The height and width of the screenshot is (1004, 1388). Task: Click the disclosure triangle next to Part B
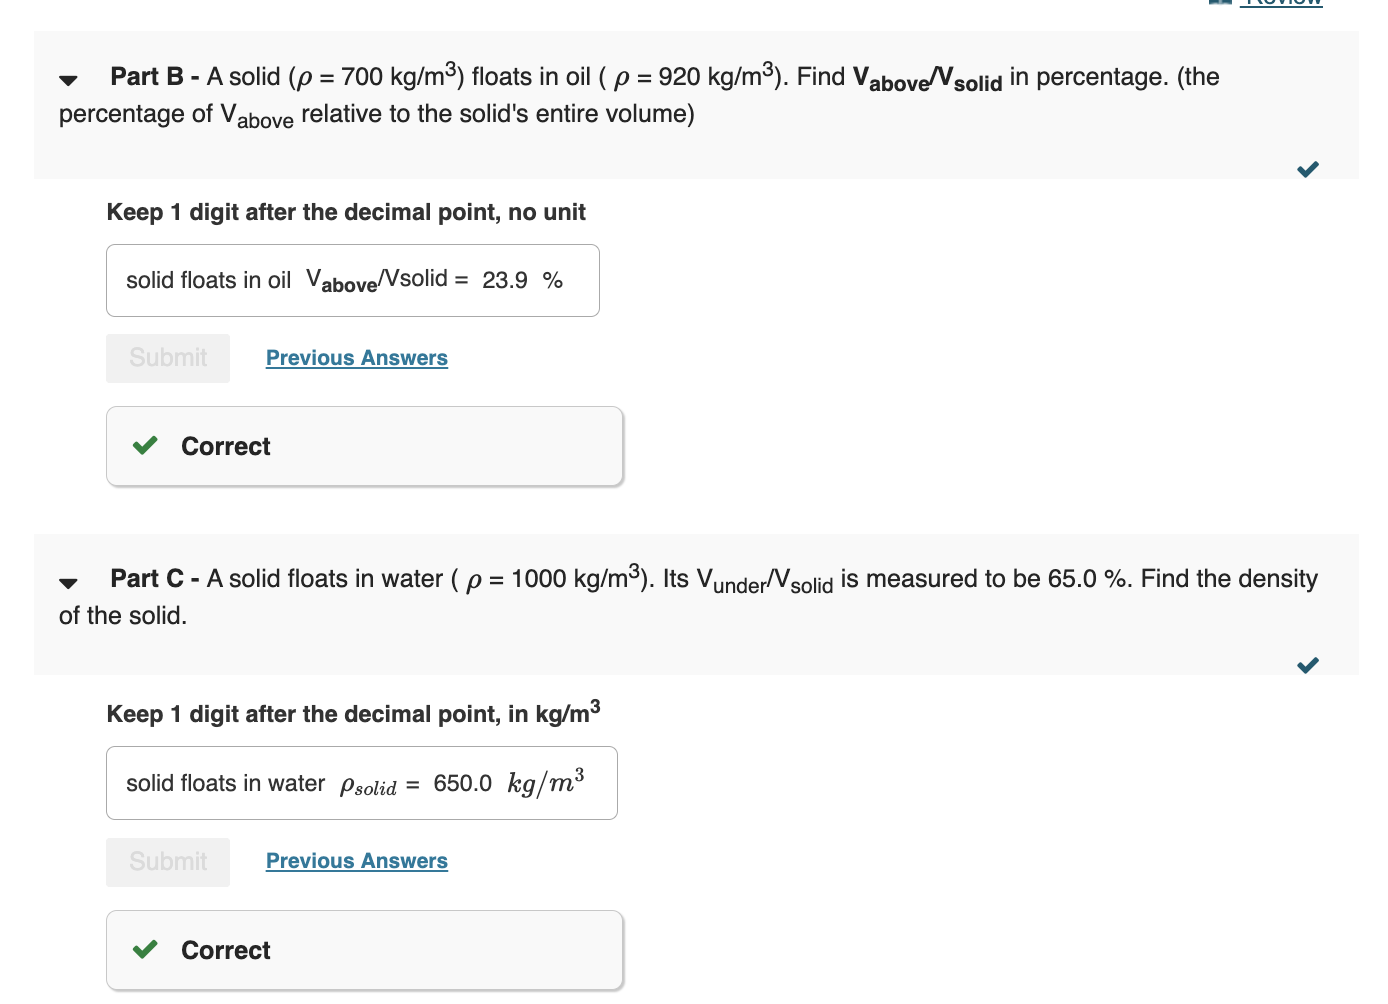point(67,79)
